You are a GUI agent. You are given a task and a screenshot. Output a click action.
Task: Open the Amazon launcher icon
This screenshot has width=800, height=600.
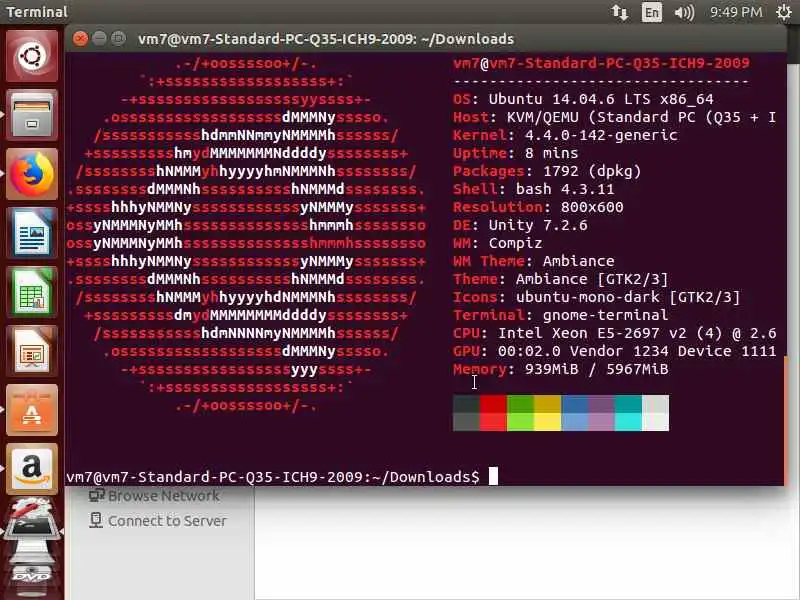click(32, 469)
